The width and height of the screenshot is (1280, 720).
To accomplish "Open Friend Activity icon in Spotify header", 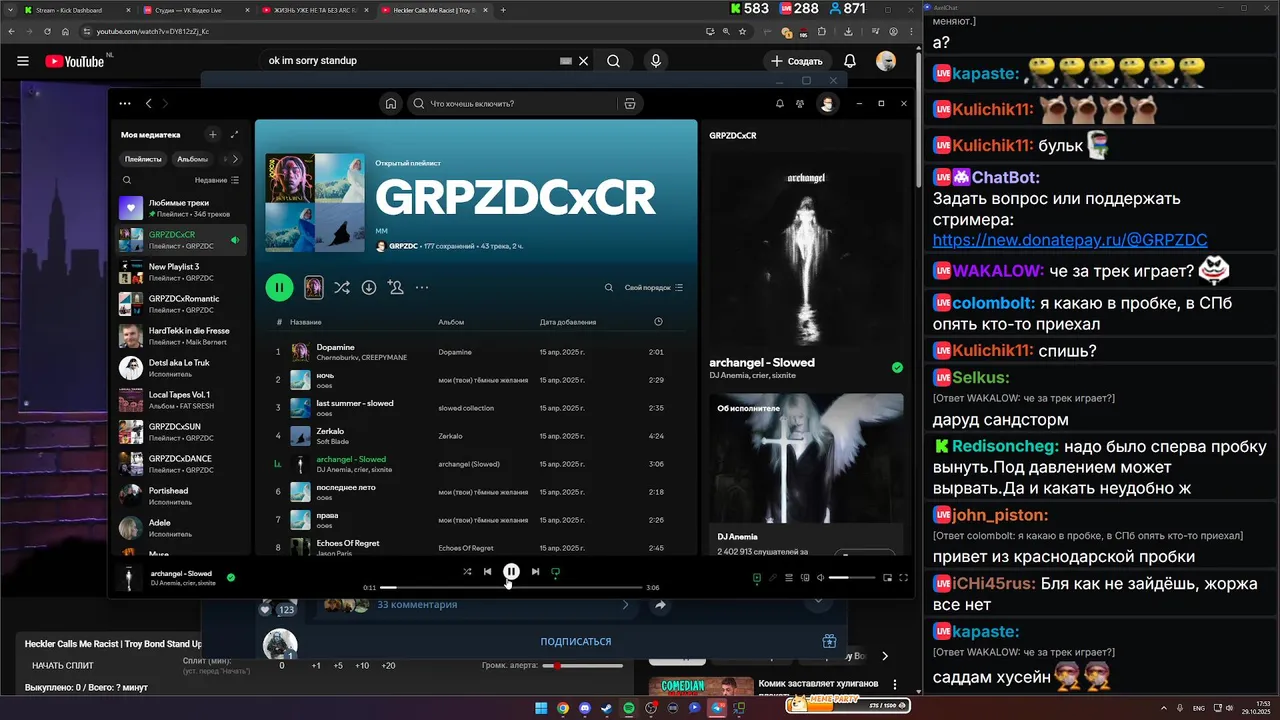I will 800,103.
